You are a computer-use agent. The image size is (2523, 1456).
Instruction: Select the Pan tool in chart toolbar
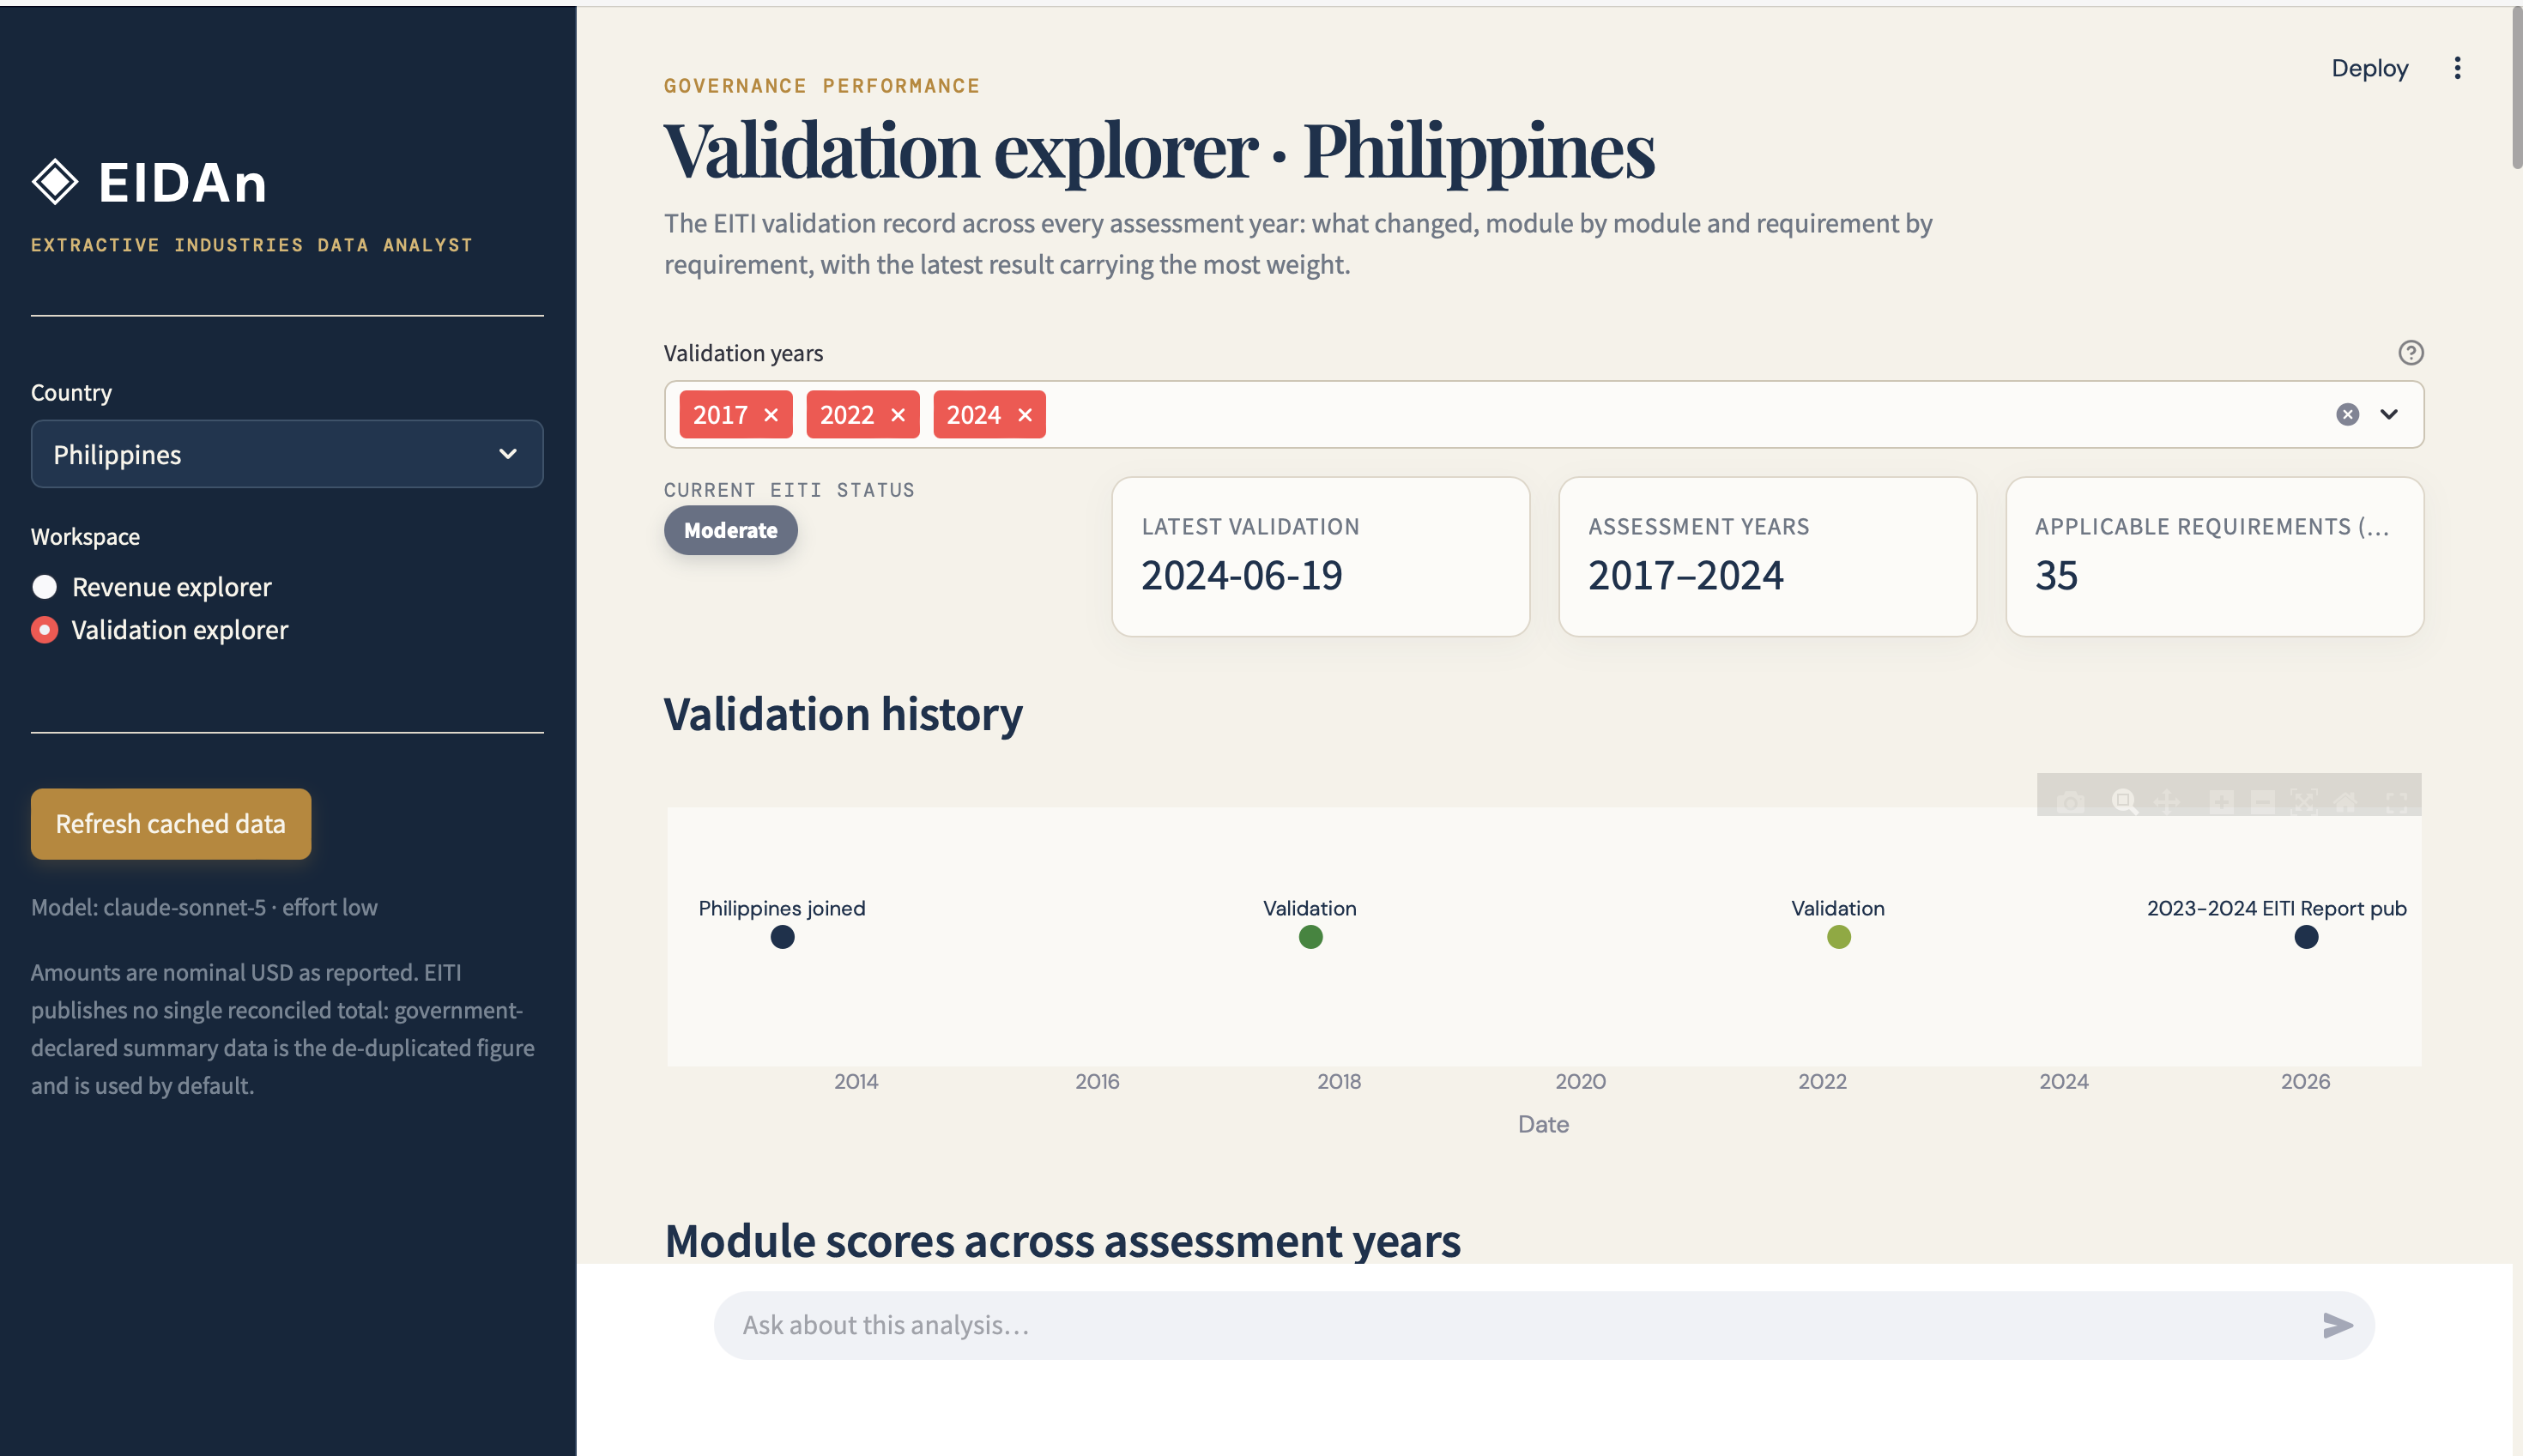point(2166,801)
